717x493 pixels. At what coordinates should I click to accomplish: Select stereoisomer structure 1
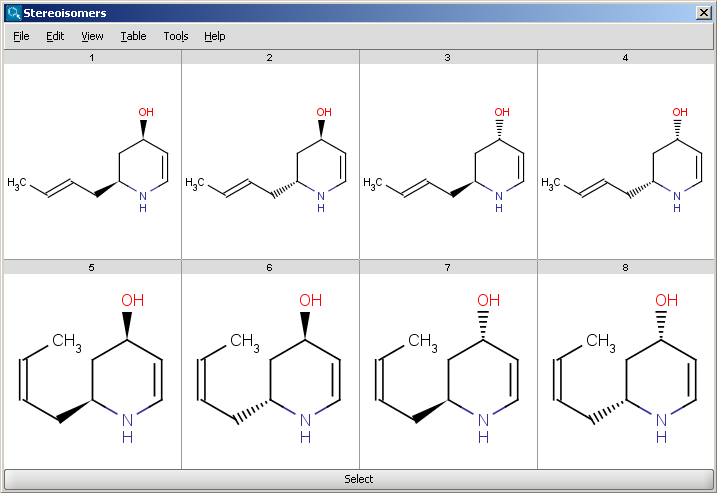pos(92,162)
